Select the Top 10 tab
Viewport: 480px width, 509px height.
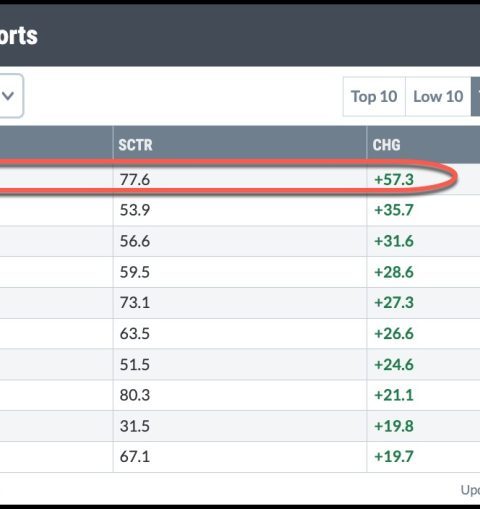coord(374,97)
